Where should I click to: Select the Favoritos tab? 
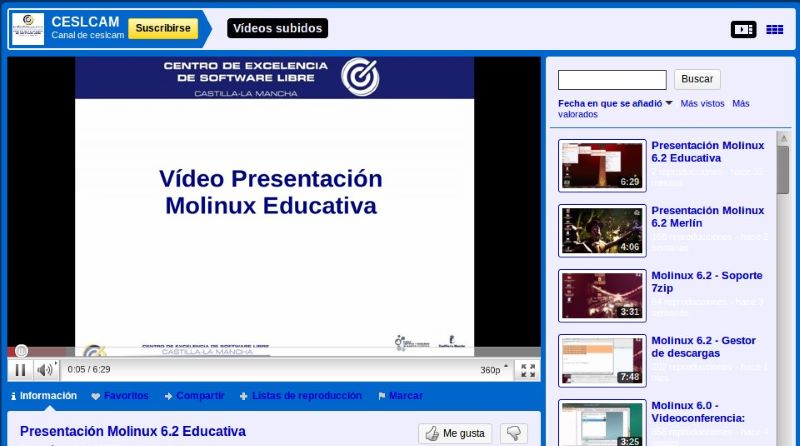pyautogui.click(x=120, y=395)
